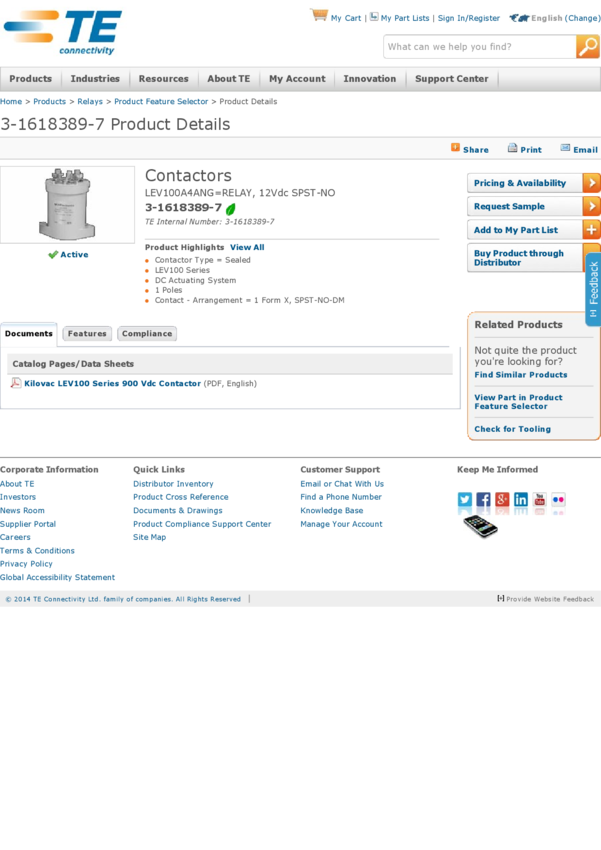This screenshot has height=850, width=601.
Task: Click the orange search magnifier button
Action: click(x=587, y=47)
